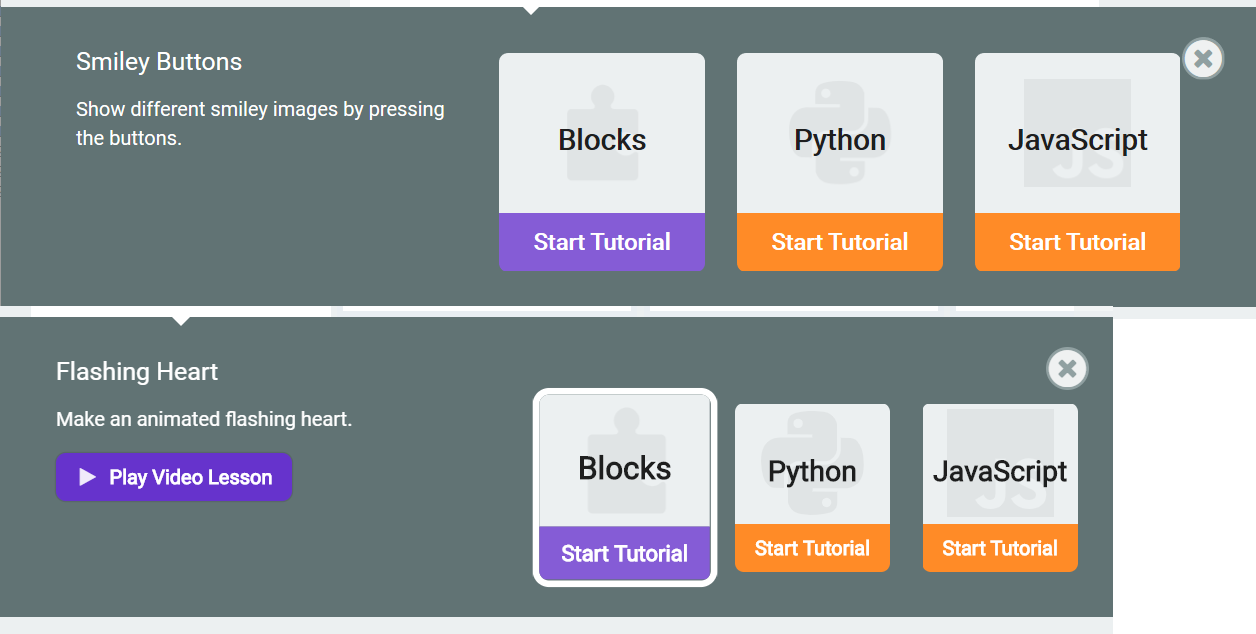Play the Flashing Heart video lesson

pyautogui.click(x=174, y=477)
